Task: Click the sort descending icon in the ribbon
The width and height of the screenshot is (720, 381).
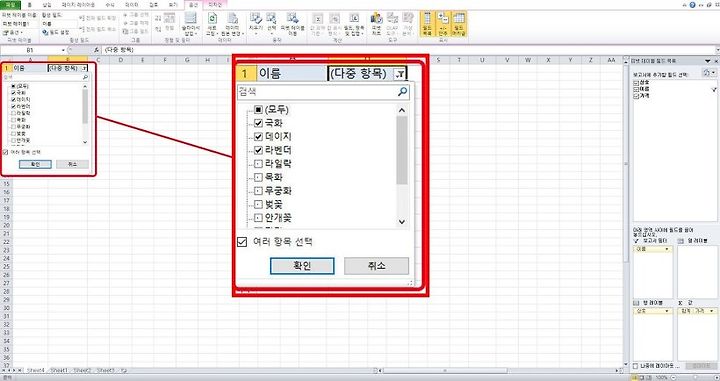Action: click(158, 28)
